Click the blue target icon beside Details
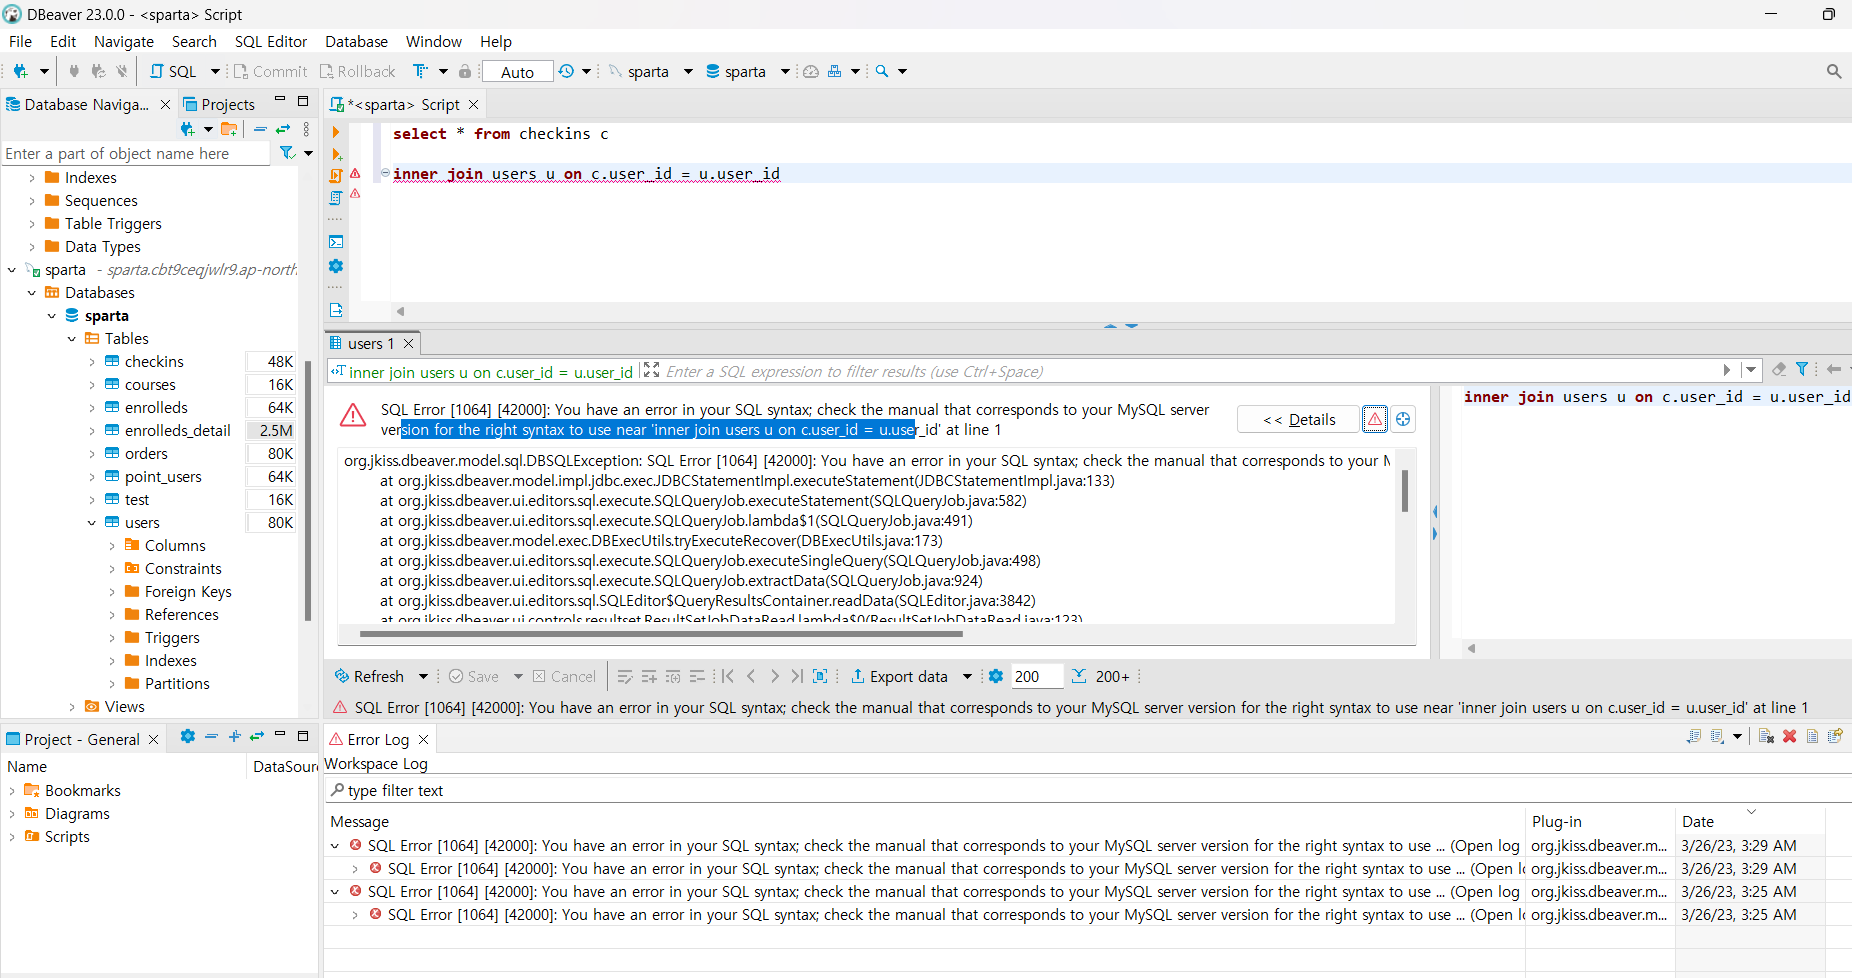The height and width of the screenshot is (978, 1852). pyautogui.click(x=1403, y=419)
